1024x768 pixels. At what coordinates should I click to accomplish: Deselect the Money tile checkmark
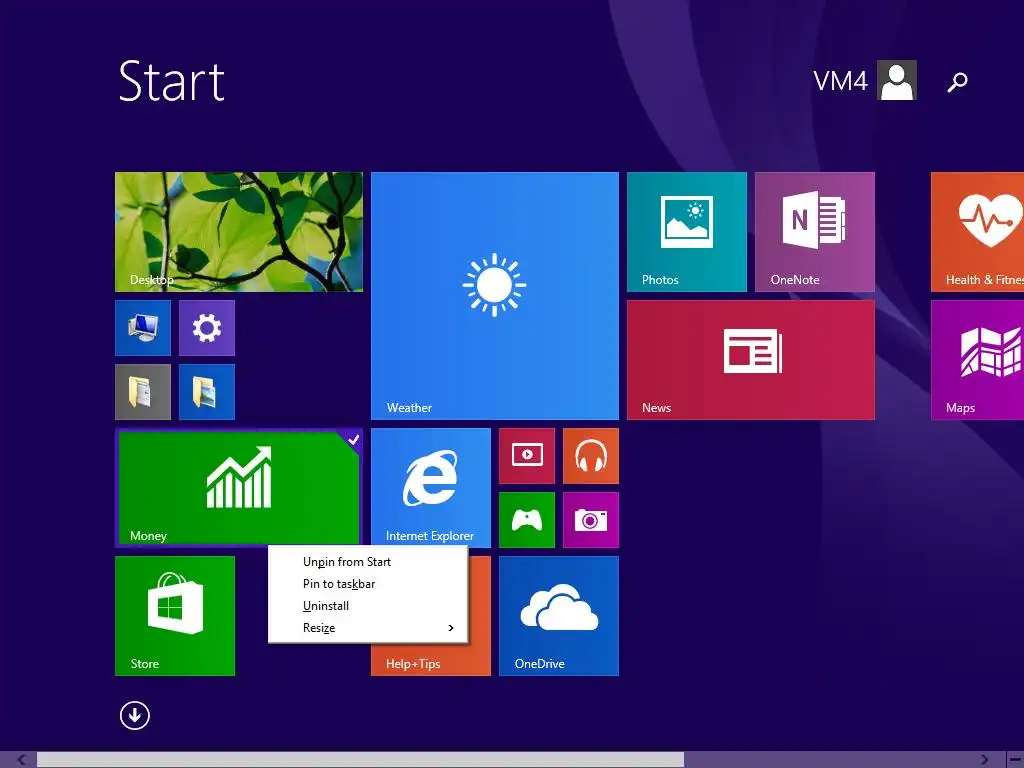tap(353, 440)
